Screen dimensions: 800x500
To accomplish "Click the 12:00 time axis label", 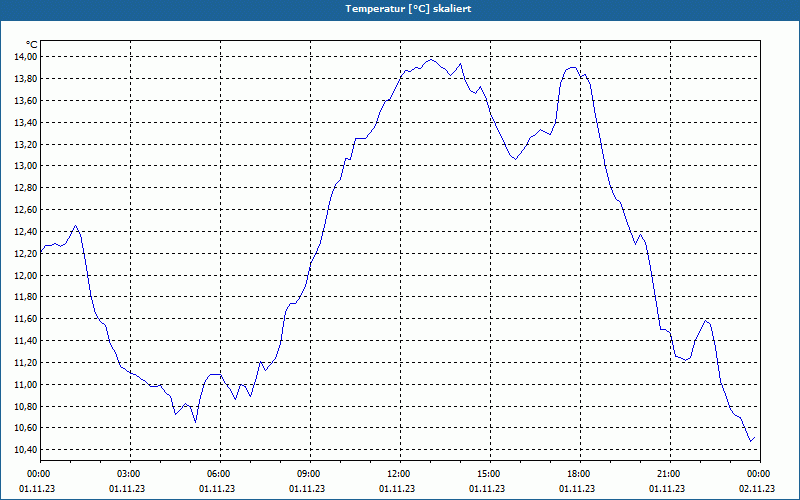I will 398,474.
